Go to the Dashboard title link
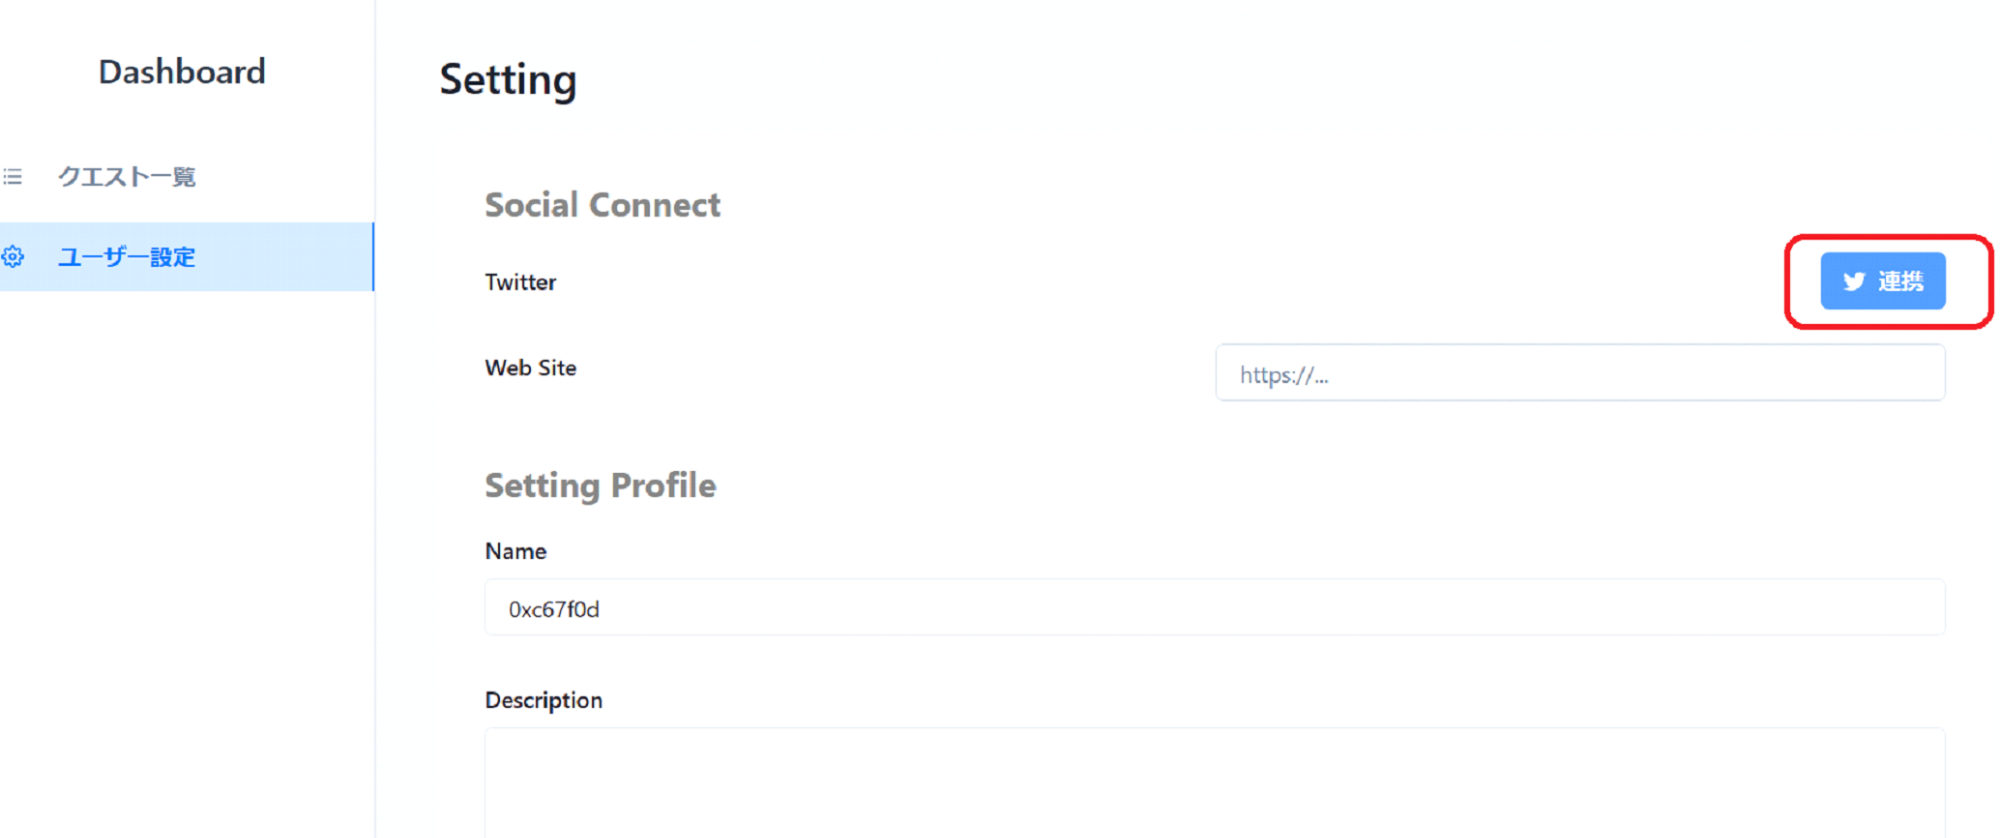The width and height of the screenshot is (2000, 838). [182, 72]
